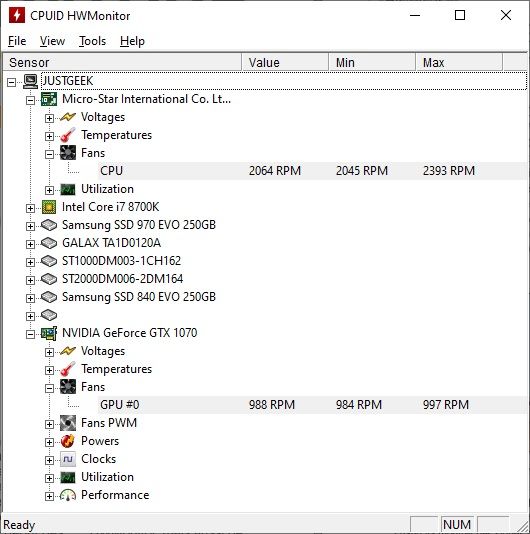
Task: Expand the Powers node
Action: [x=49, y=442]
